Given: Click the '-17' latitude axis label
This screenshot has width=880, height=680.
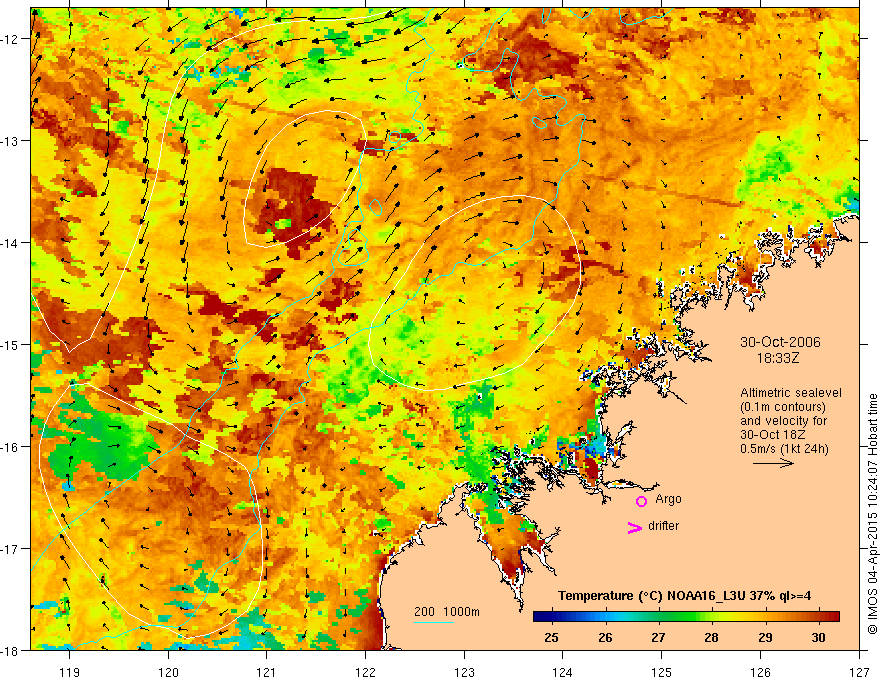Looking at the screenshot, I should coord(10,548).
